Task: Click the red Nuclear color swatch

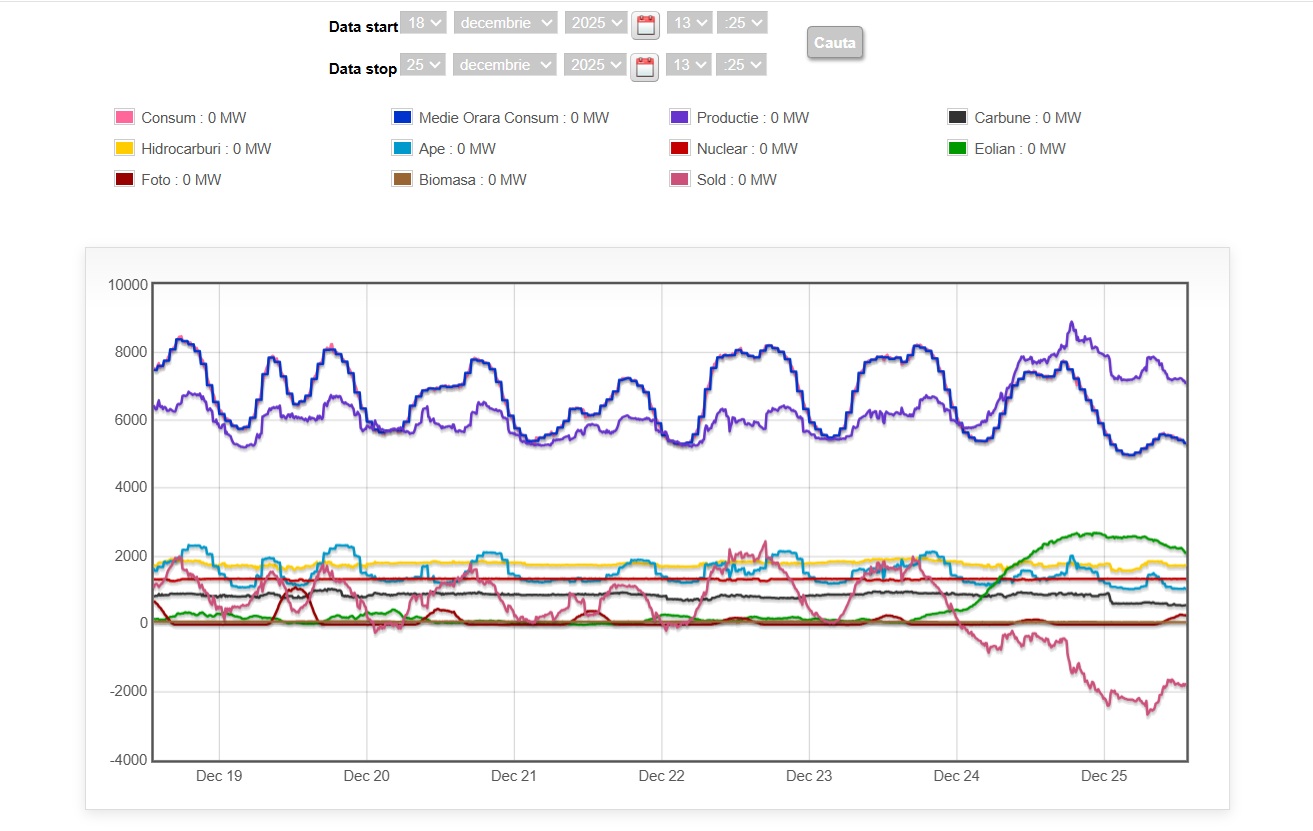Action: pyautogui.click(x=680, y=149)
